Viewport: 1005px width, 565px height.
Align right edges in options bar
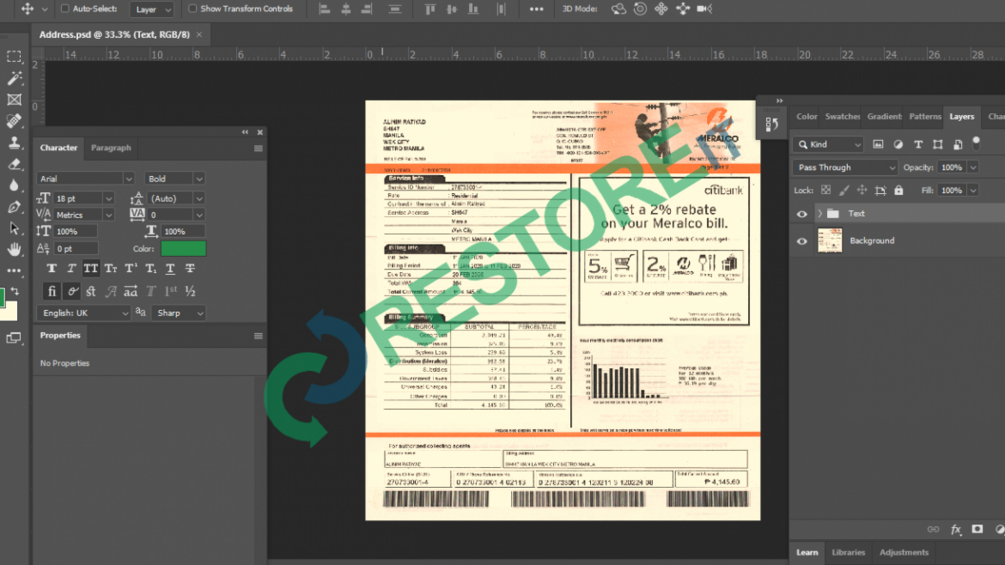click(x=367, y=9)
